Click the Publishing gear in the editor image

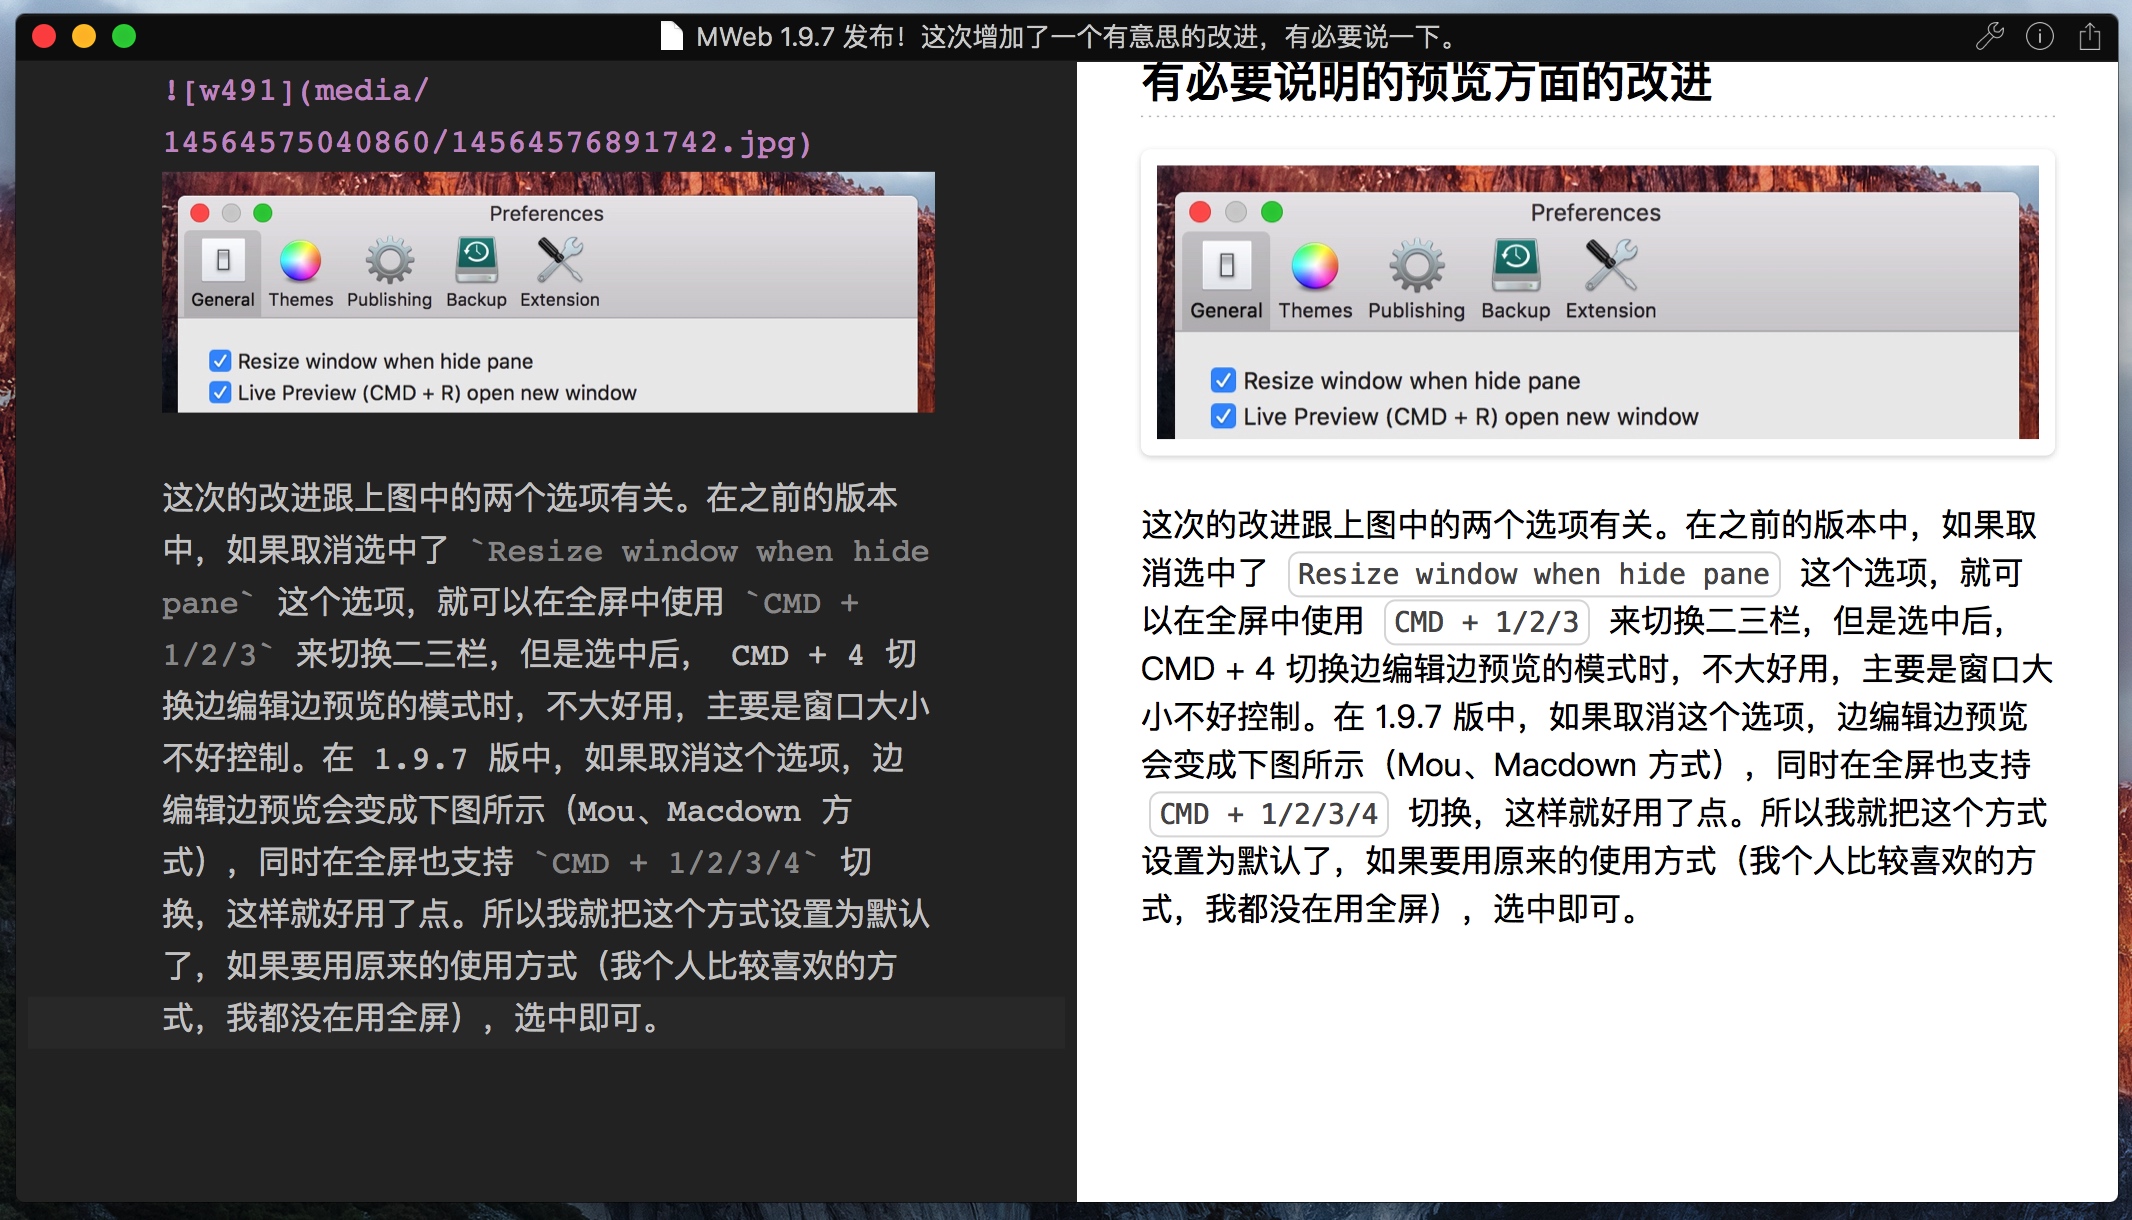pos(389,262)
